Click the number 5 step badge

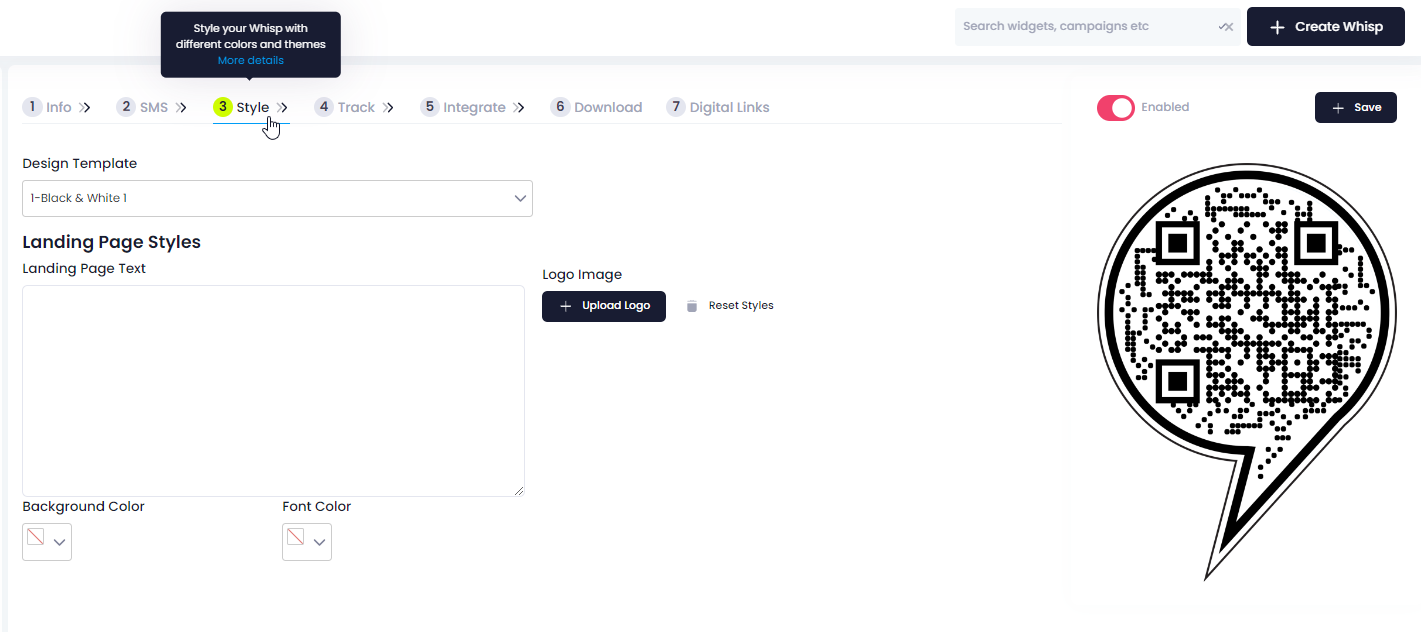[430, 107]
